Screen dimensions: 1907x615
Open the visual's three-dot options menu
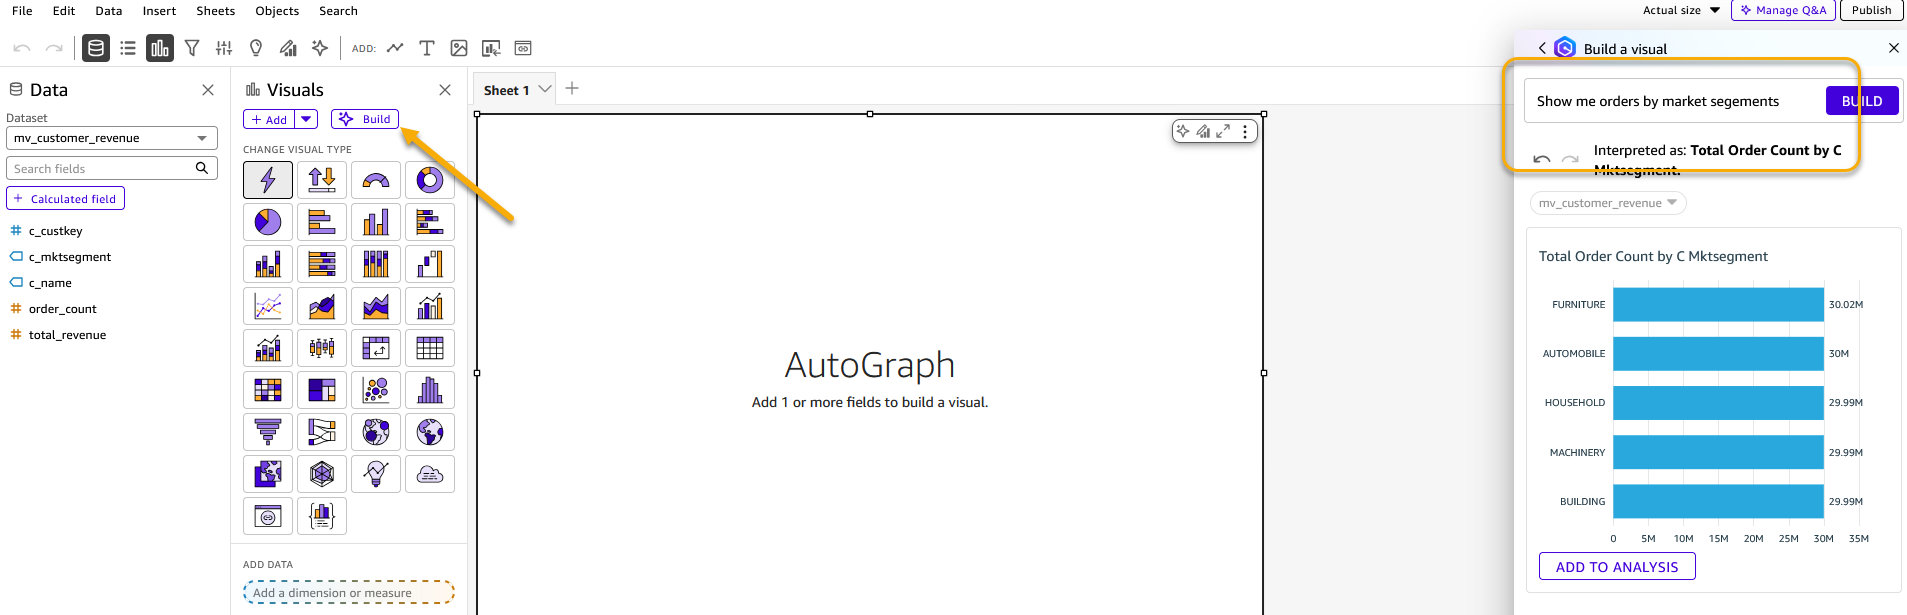(1245, 131)
